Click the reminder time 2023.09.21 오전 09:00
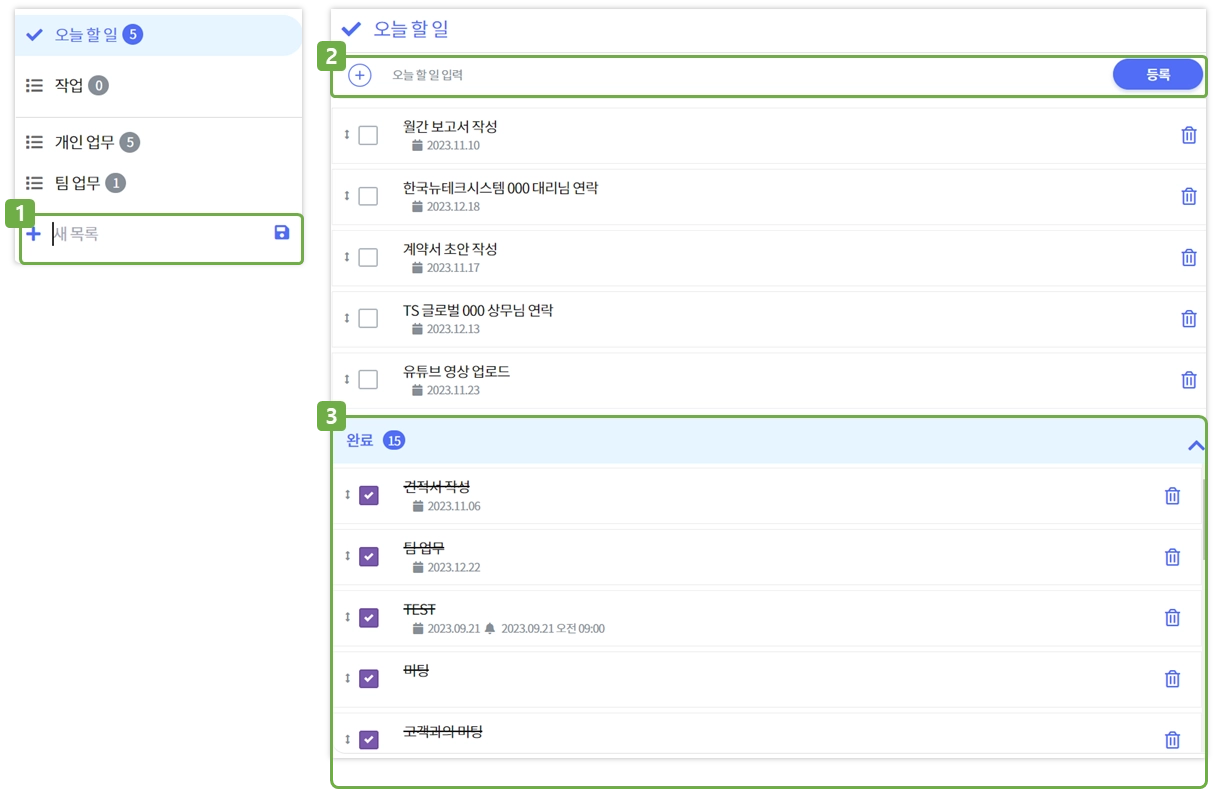Screen dimensions: 1215x789 click(x=553, y=629)
